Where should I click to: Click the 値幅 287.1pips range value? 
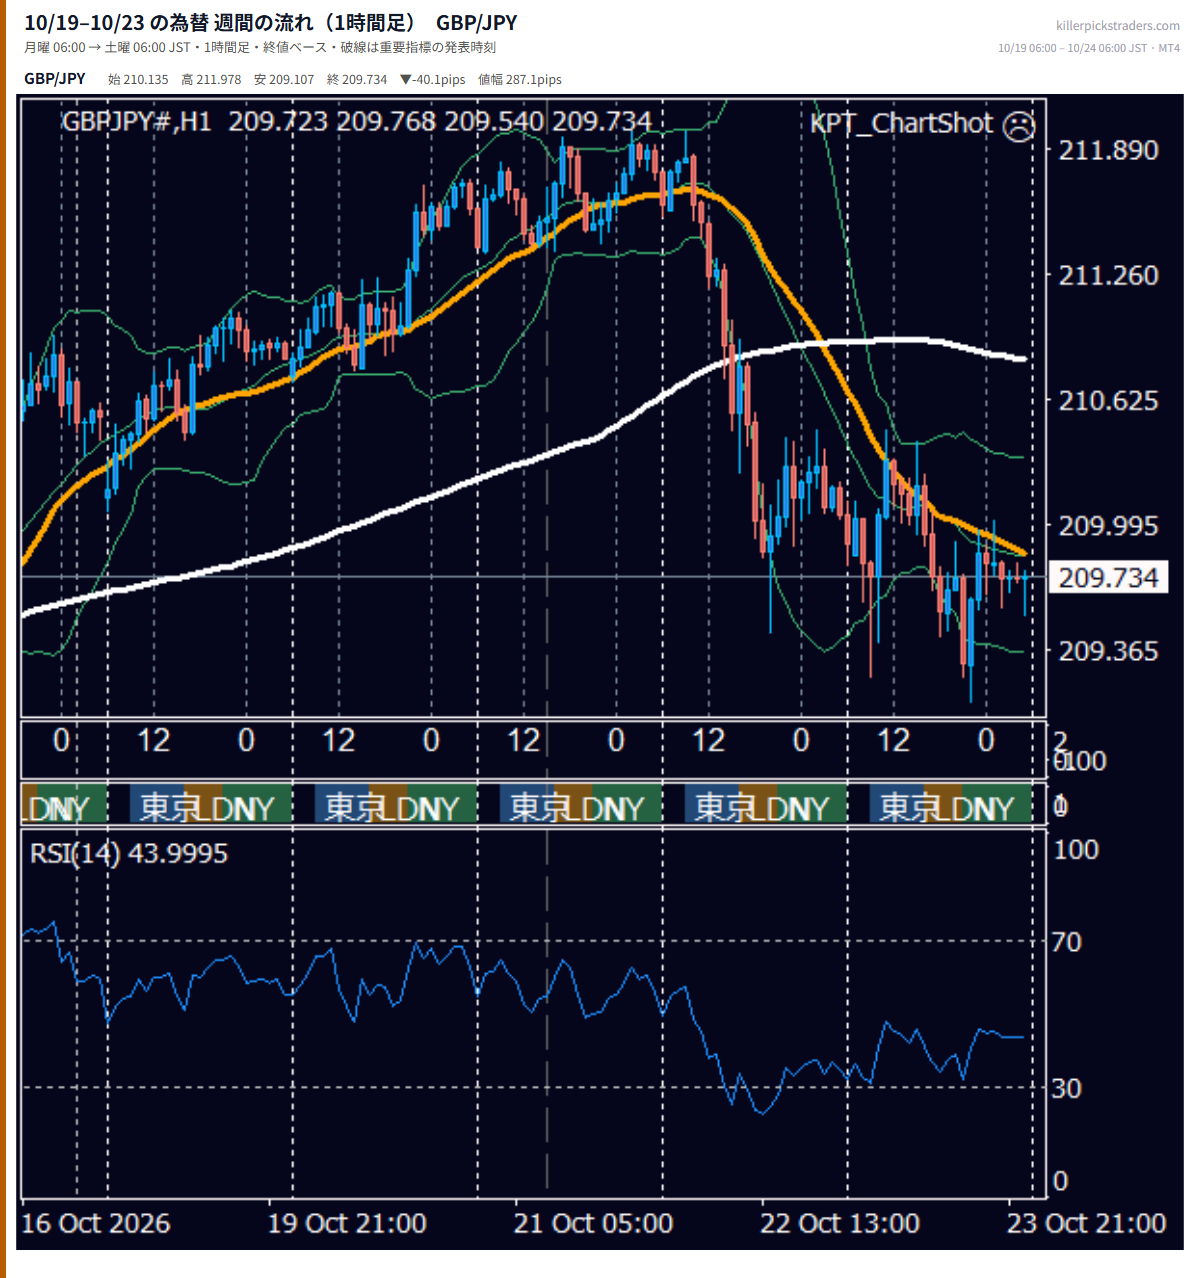(520, 79)
